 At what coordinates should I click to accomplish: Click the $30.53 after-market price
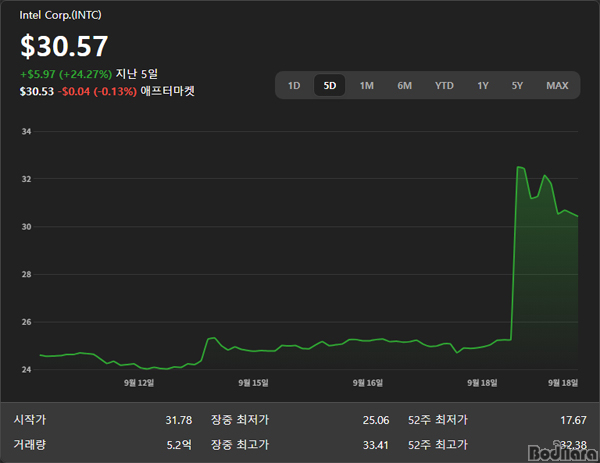[x=37, y=91]
